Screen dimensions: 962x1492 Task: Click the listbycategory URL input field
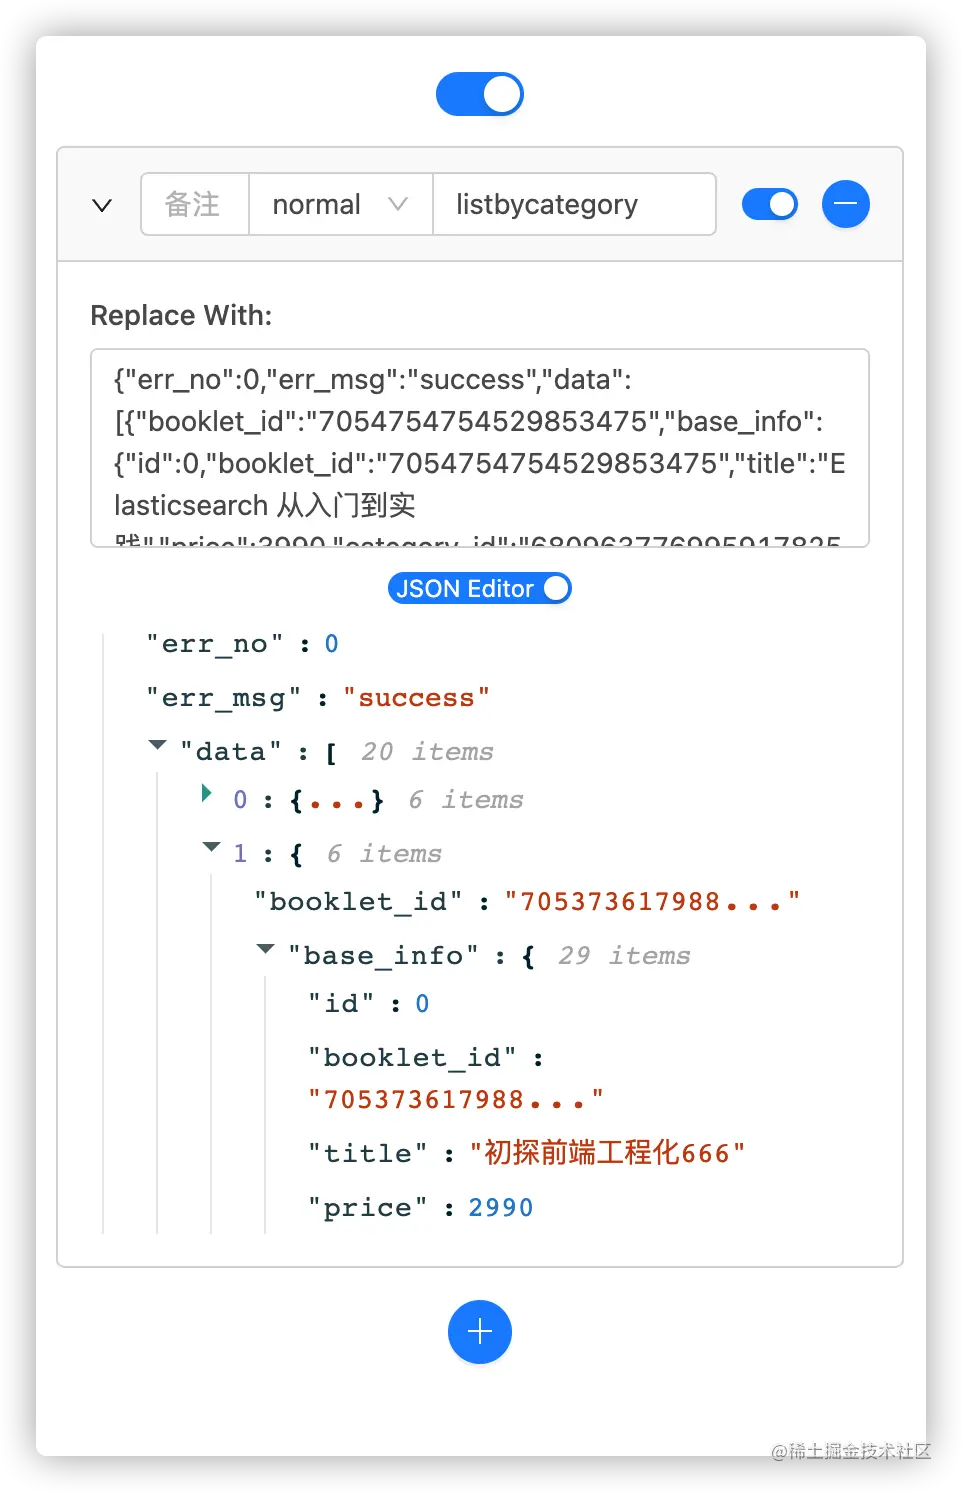[x=574, y=204]
